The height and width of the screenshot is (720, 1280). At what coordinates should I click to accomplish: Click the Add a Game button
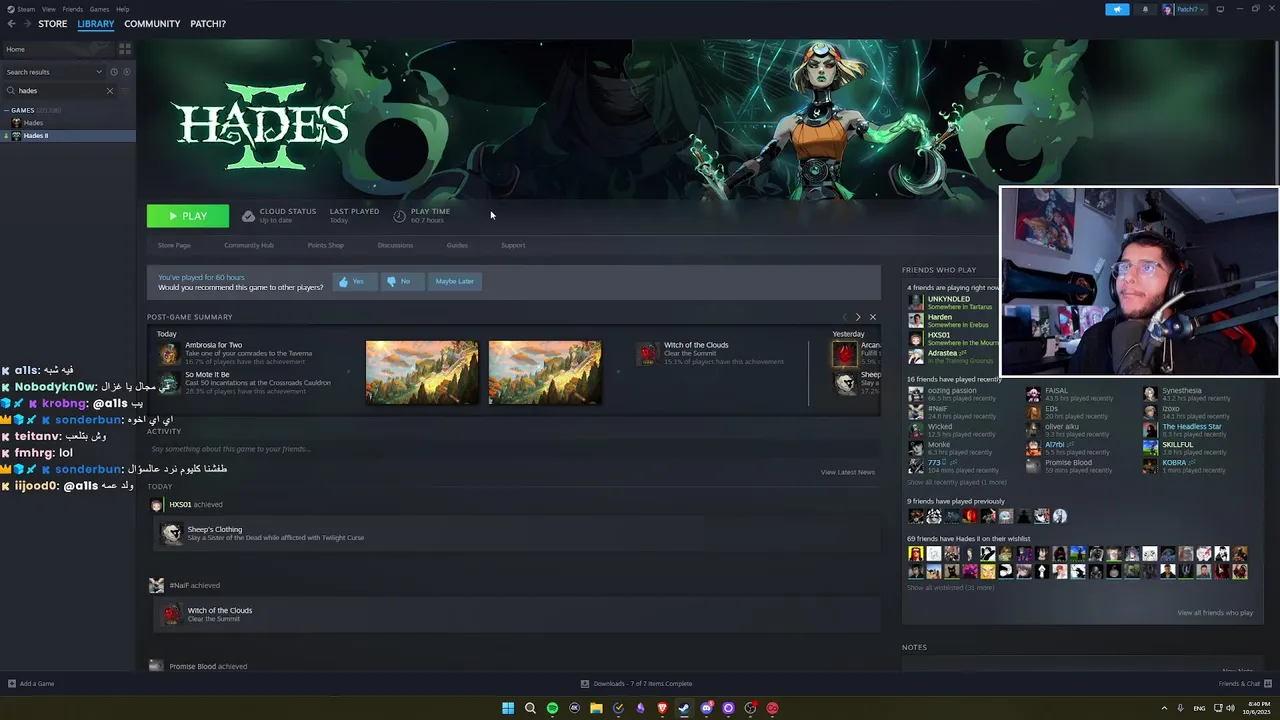(31, 684)
